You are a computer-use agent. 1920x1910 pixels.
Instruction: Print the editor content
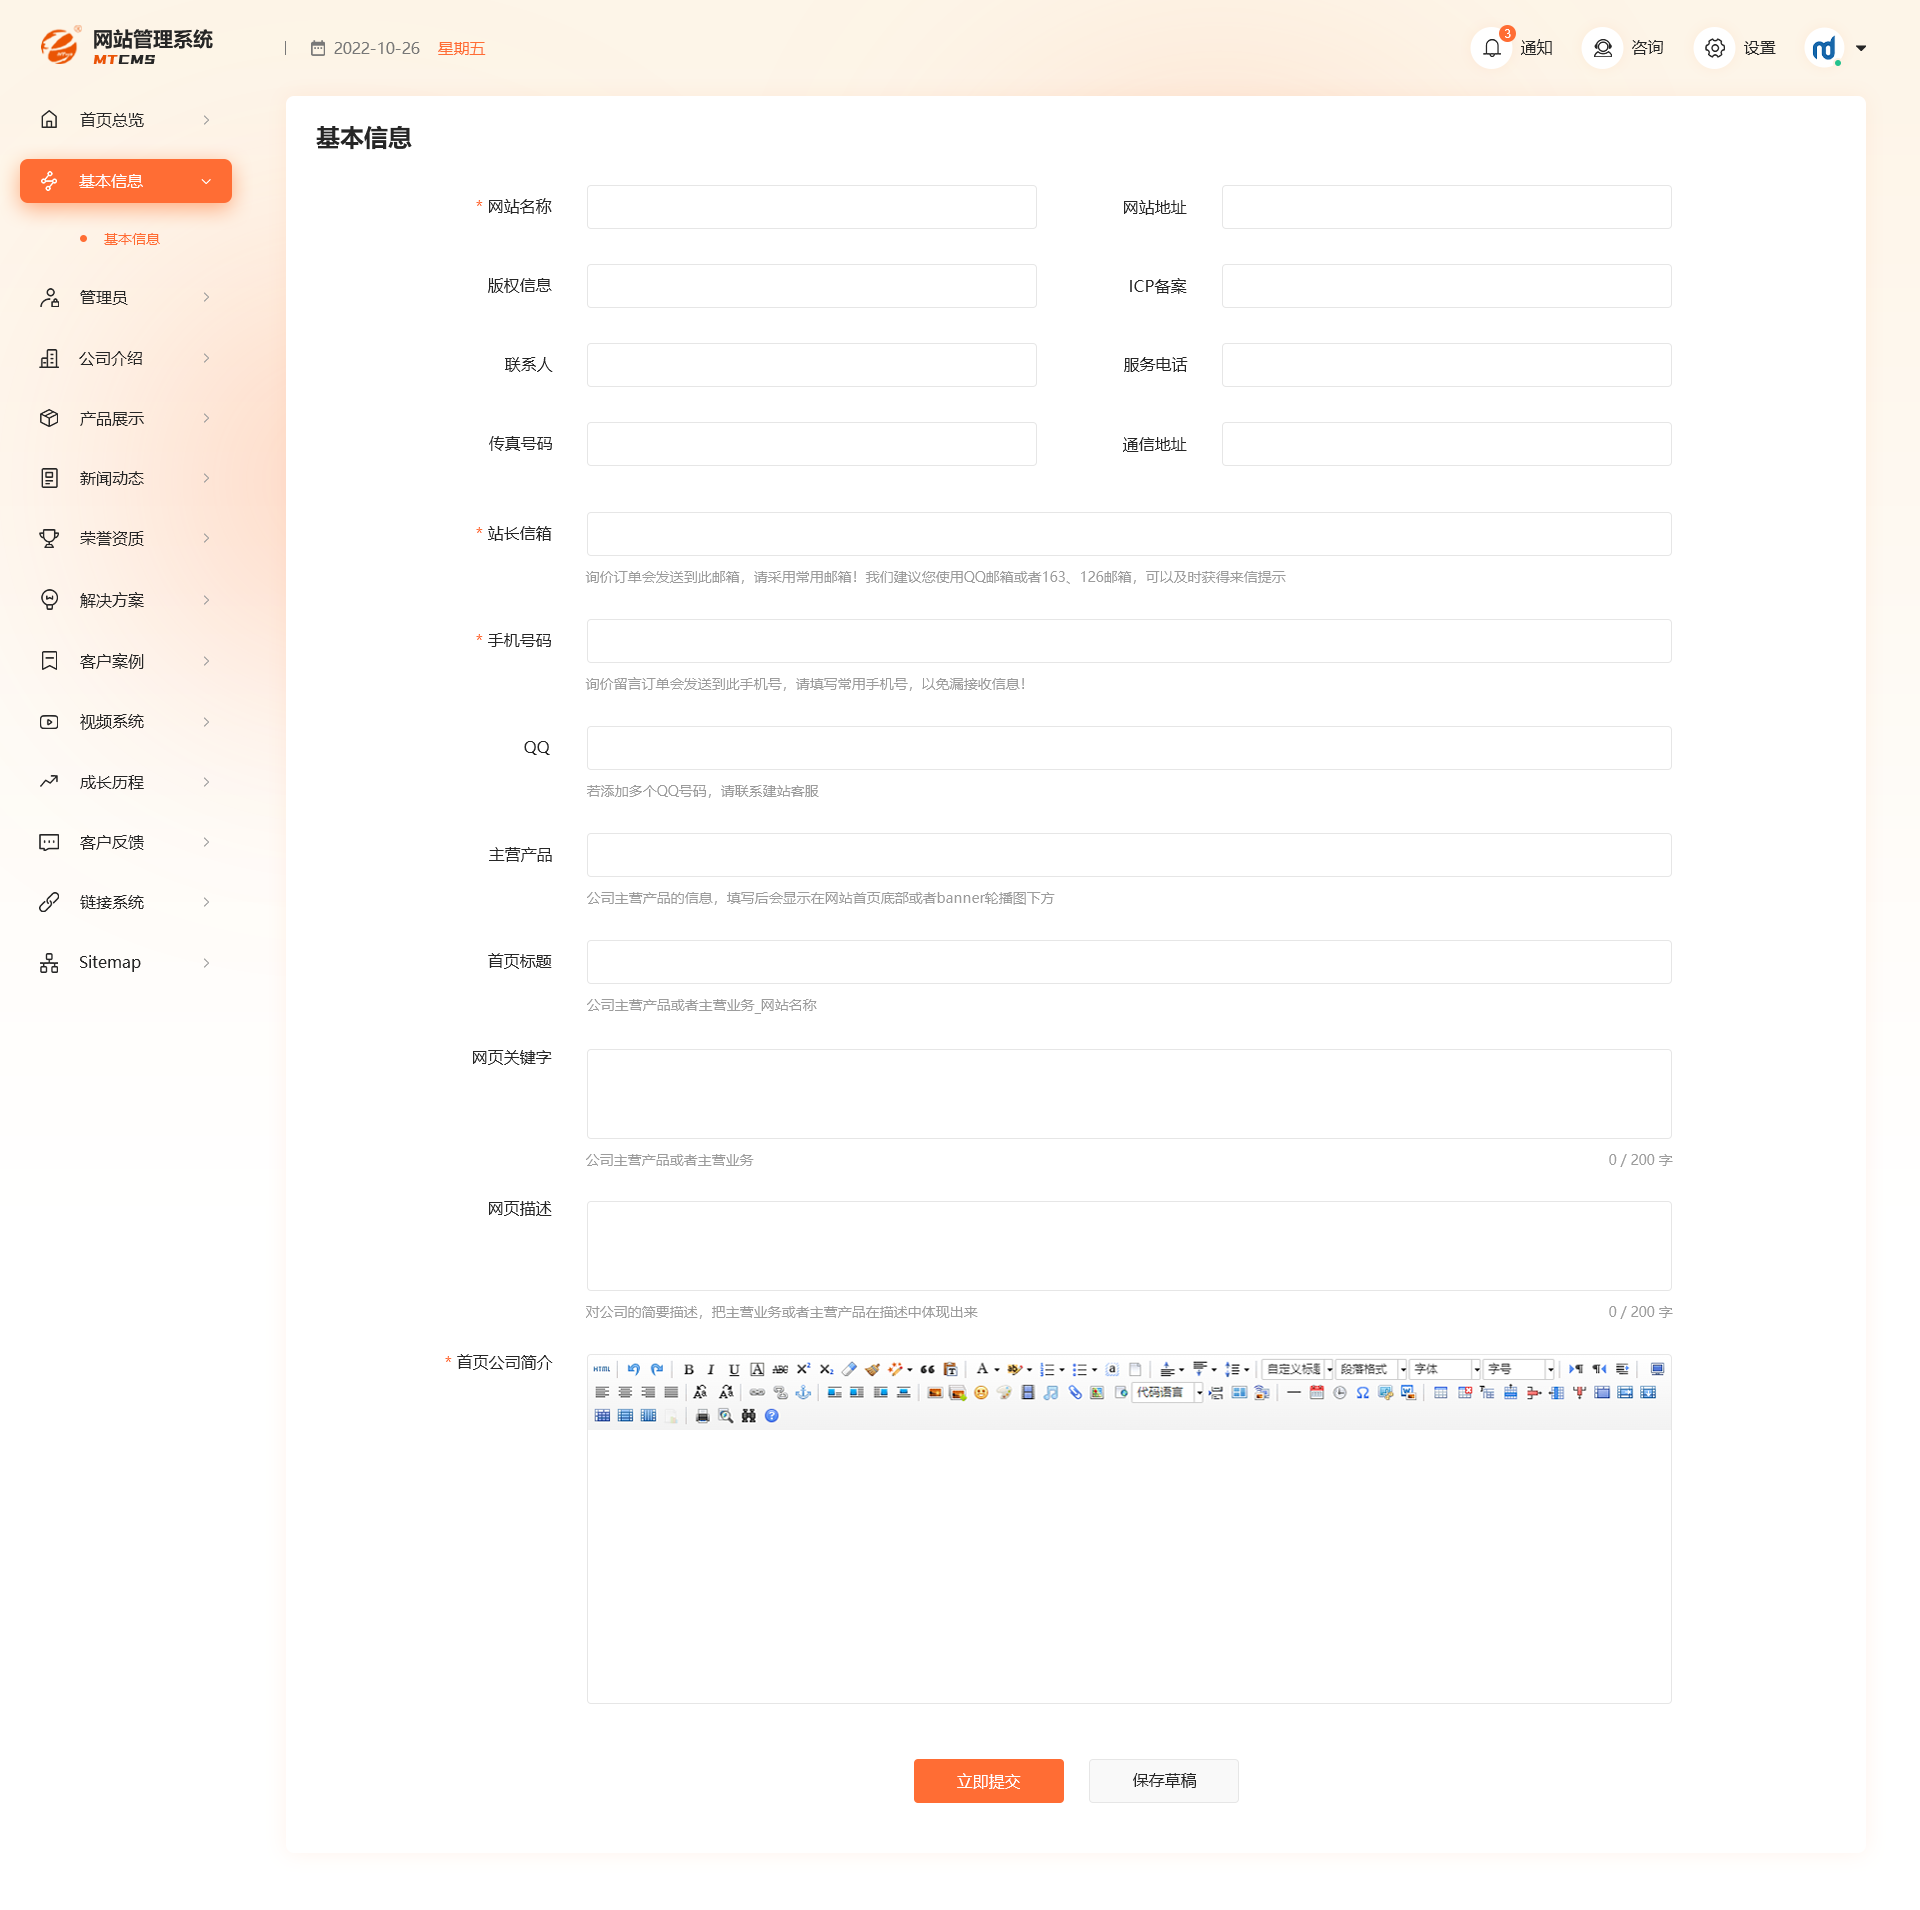click(x=702, y=1416)
